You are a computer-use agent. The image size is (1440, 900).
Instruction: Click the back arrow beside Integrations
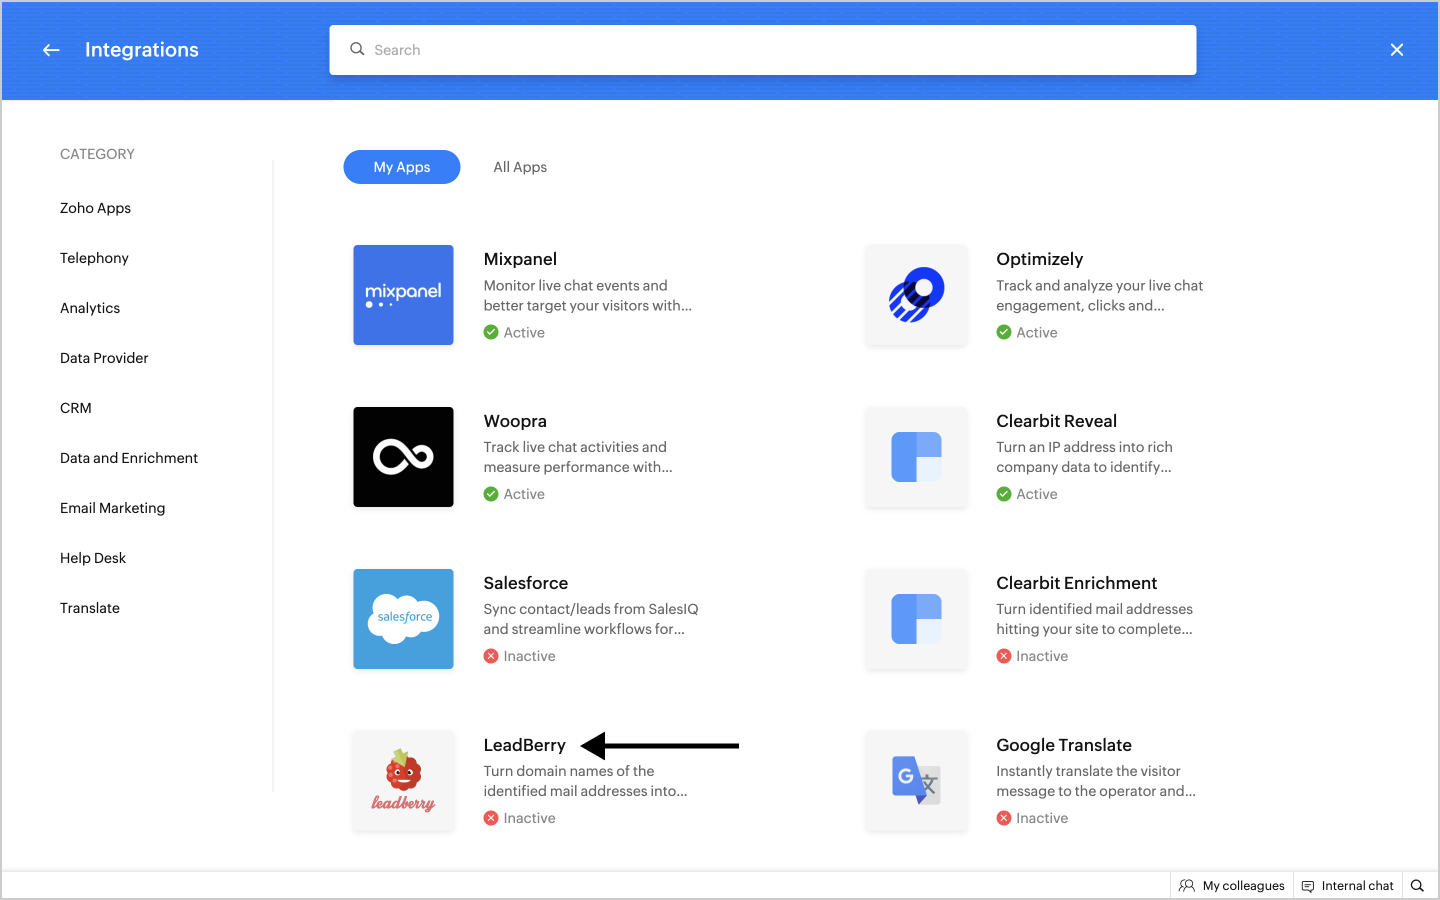(x=51, y=50)
